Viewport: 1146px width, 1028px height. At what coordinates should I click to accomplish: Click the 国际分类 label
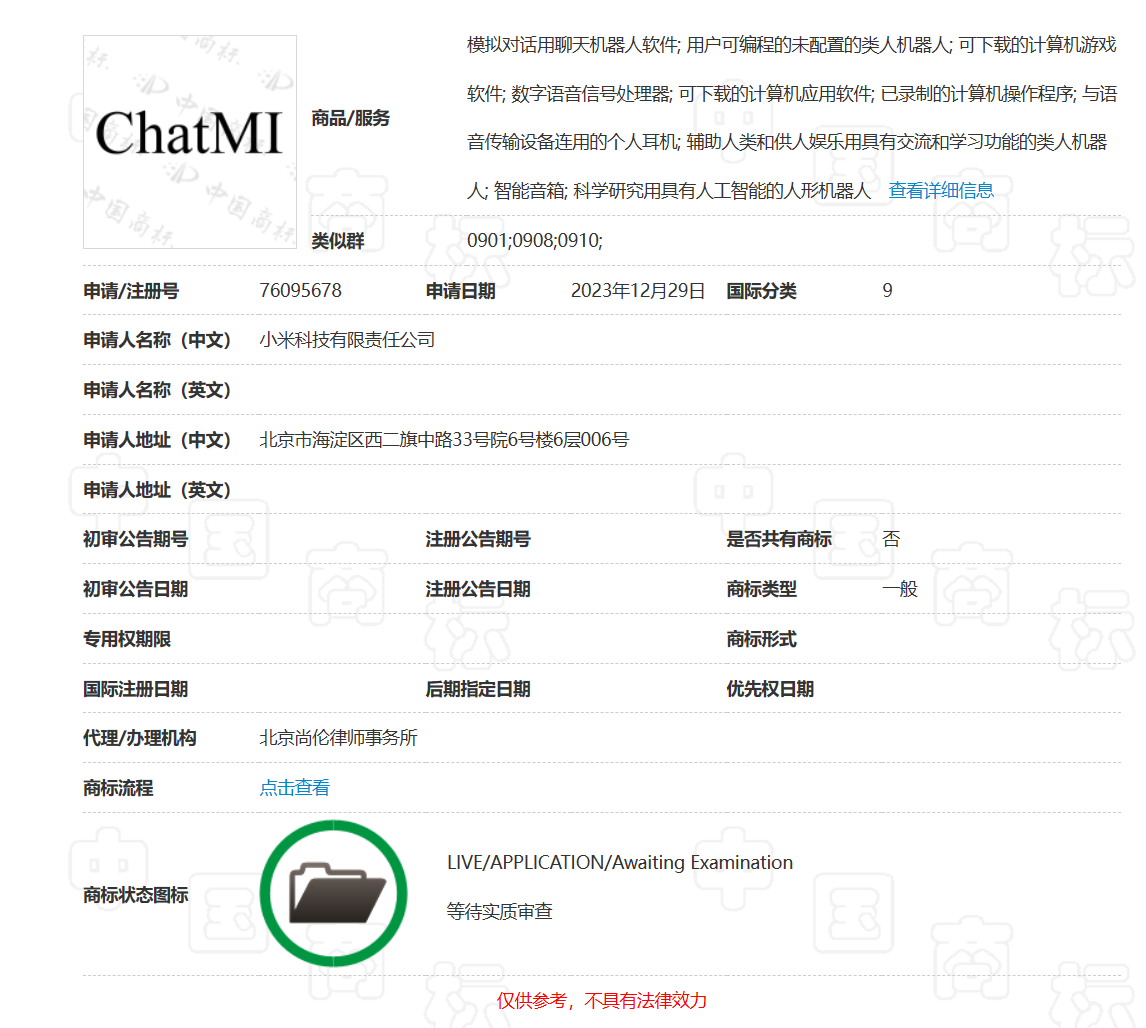point(761,292)
